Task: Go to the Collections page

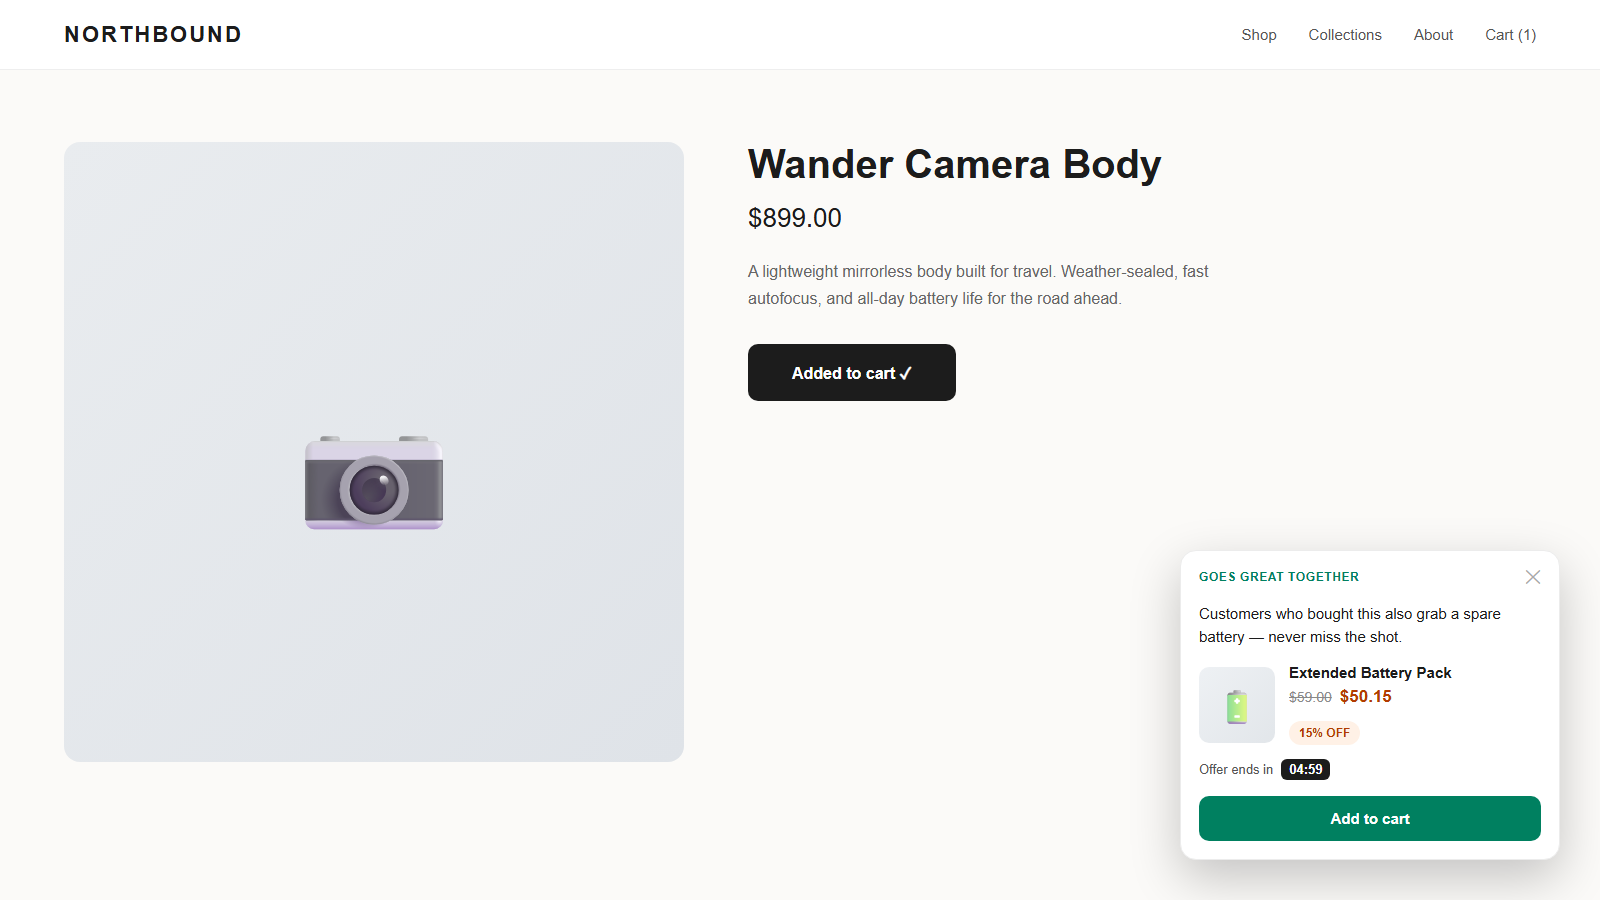Action: tap(1345, 35)
